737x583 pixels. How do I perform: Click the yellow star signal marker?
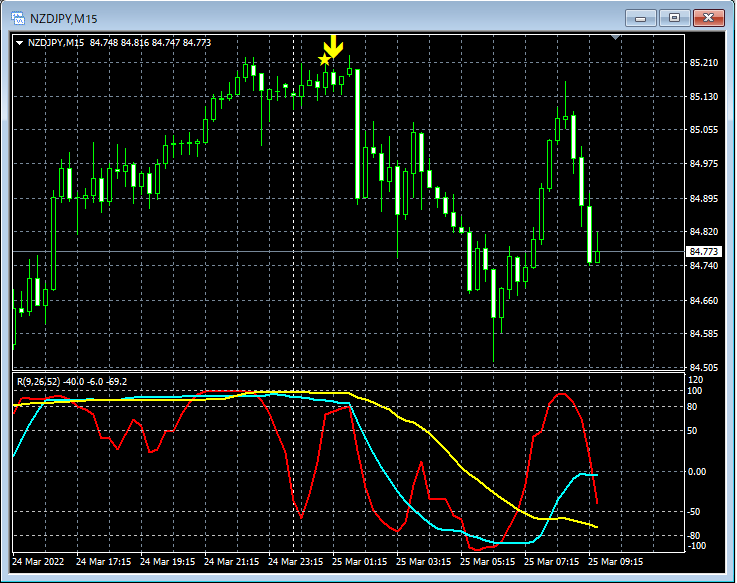coord(324,60)
